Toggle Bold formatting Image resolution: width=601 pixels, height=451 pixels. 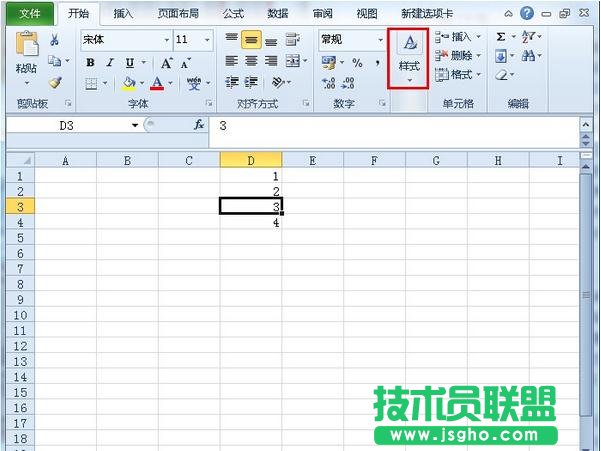point(90,62)
